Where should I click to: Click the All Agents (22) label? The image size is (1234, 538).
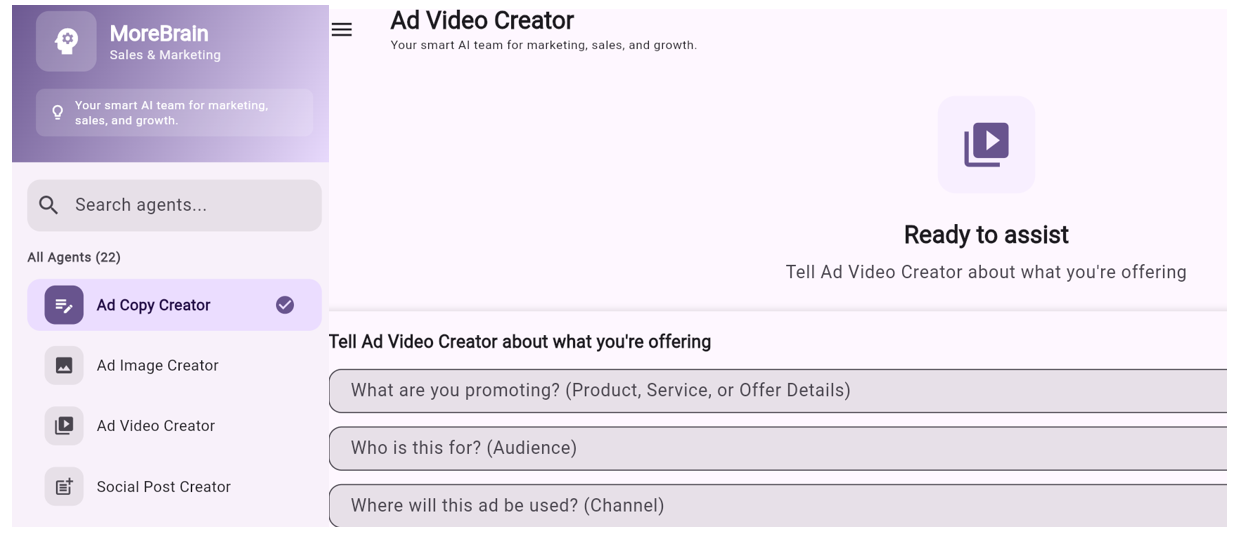pos(74,257)
